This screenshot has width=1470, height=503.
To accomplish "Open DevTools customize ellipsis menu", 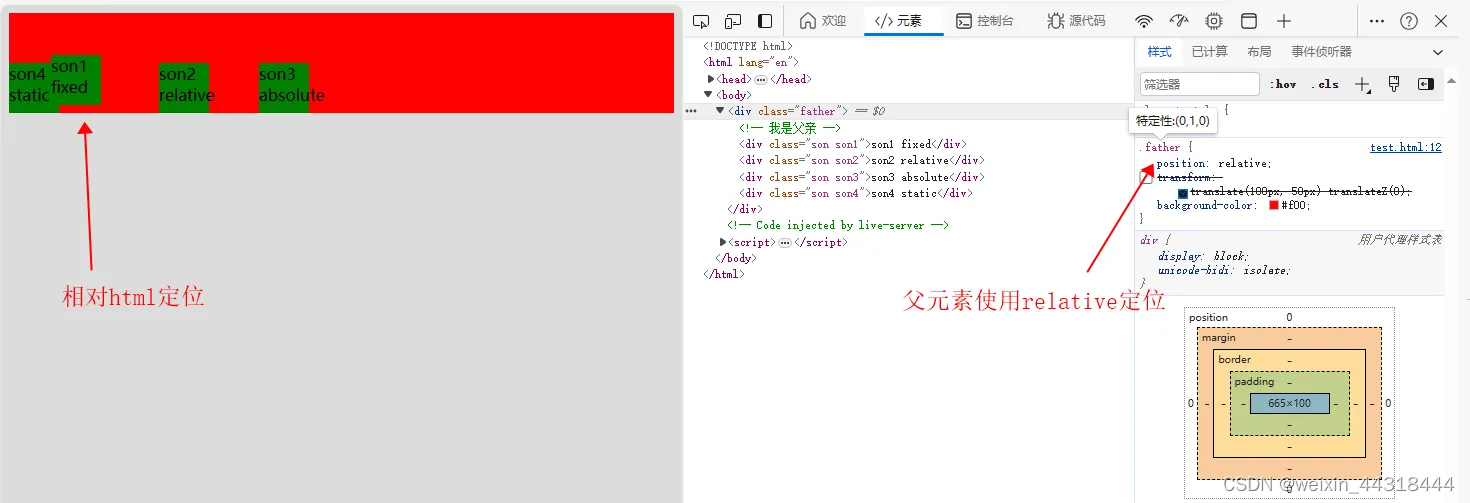I will [1377, 21].
